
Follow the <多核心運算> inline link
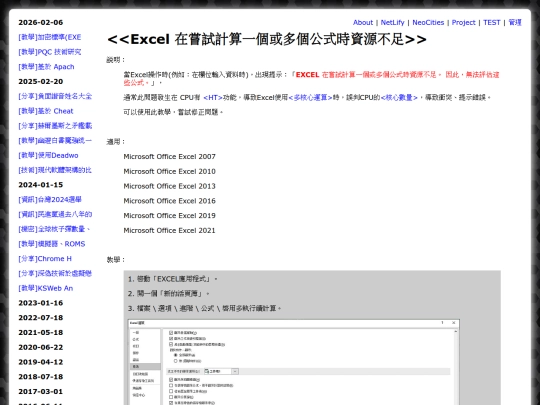coord(310,98)
